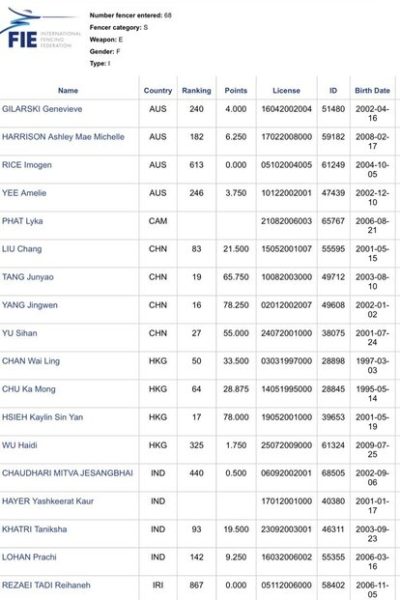Image resolution: width=400 pixels, height=600 pixels.
Task: Select KHATRI Taniksha name link
Action: click(x=34, y=529)
